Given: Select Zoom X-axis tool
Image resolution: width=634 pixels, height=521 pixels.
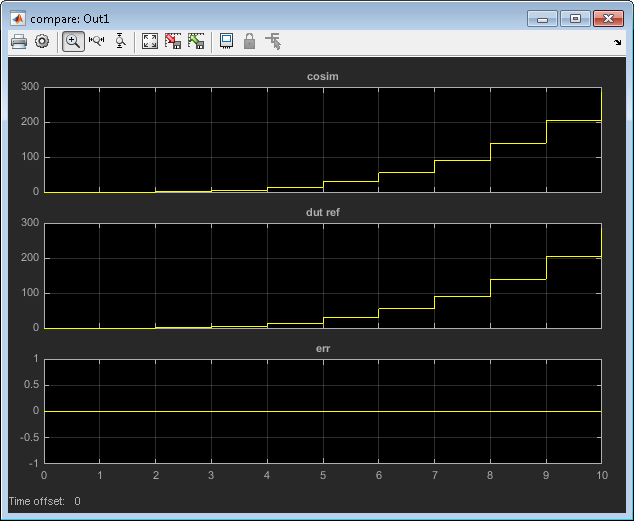Looking at the screenshot, I should [97, 41].
